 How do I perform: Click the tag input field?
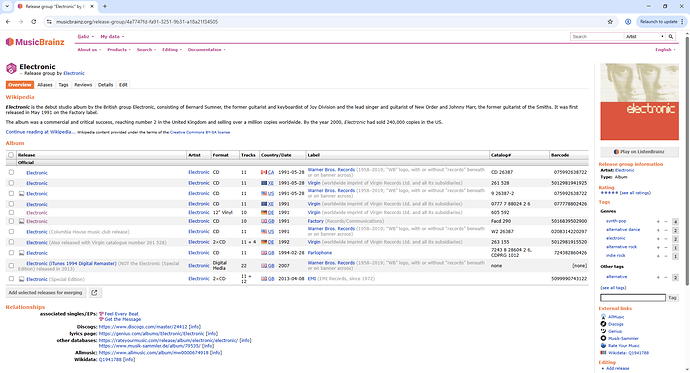coord(633,298)
